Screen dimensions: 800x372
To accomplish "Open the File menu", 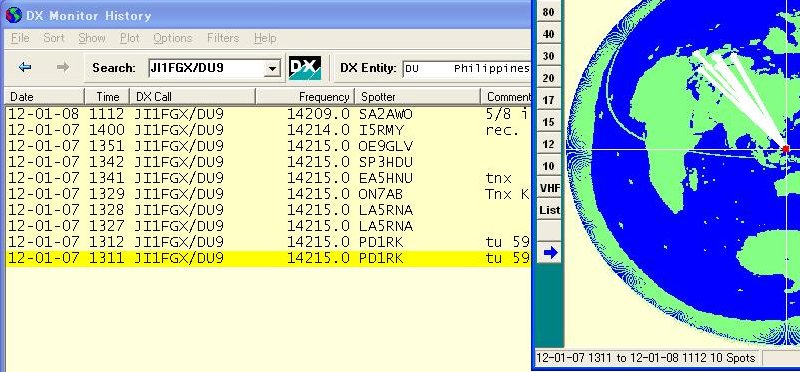I will [20, 38].
